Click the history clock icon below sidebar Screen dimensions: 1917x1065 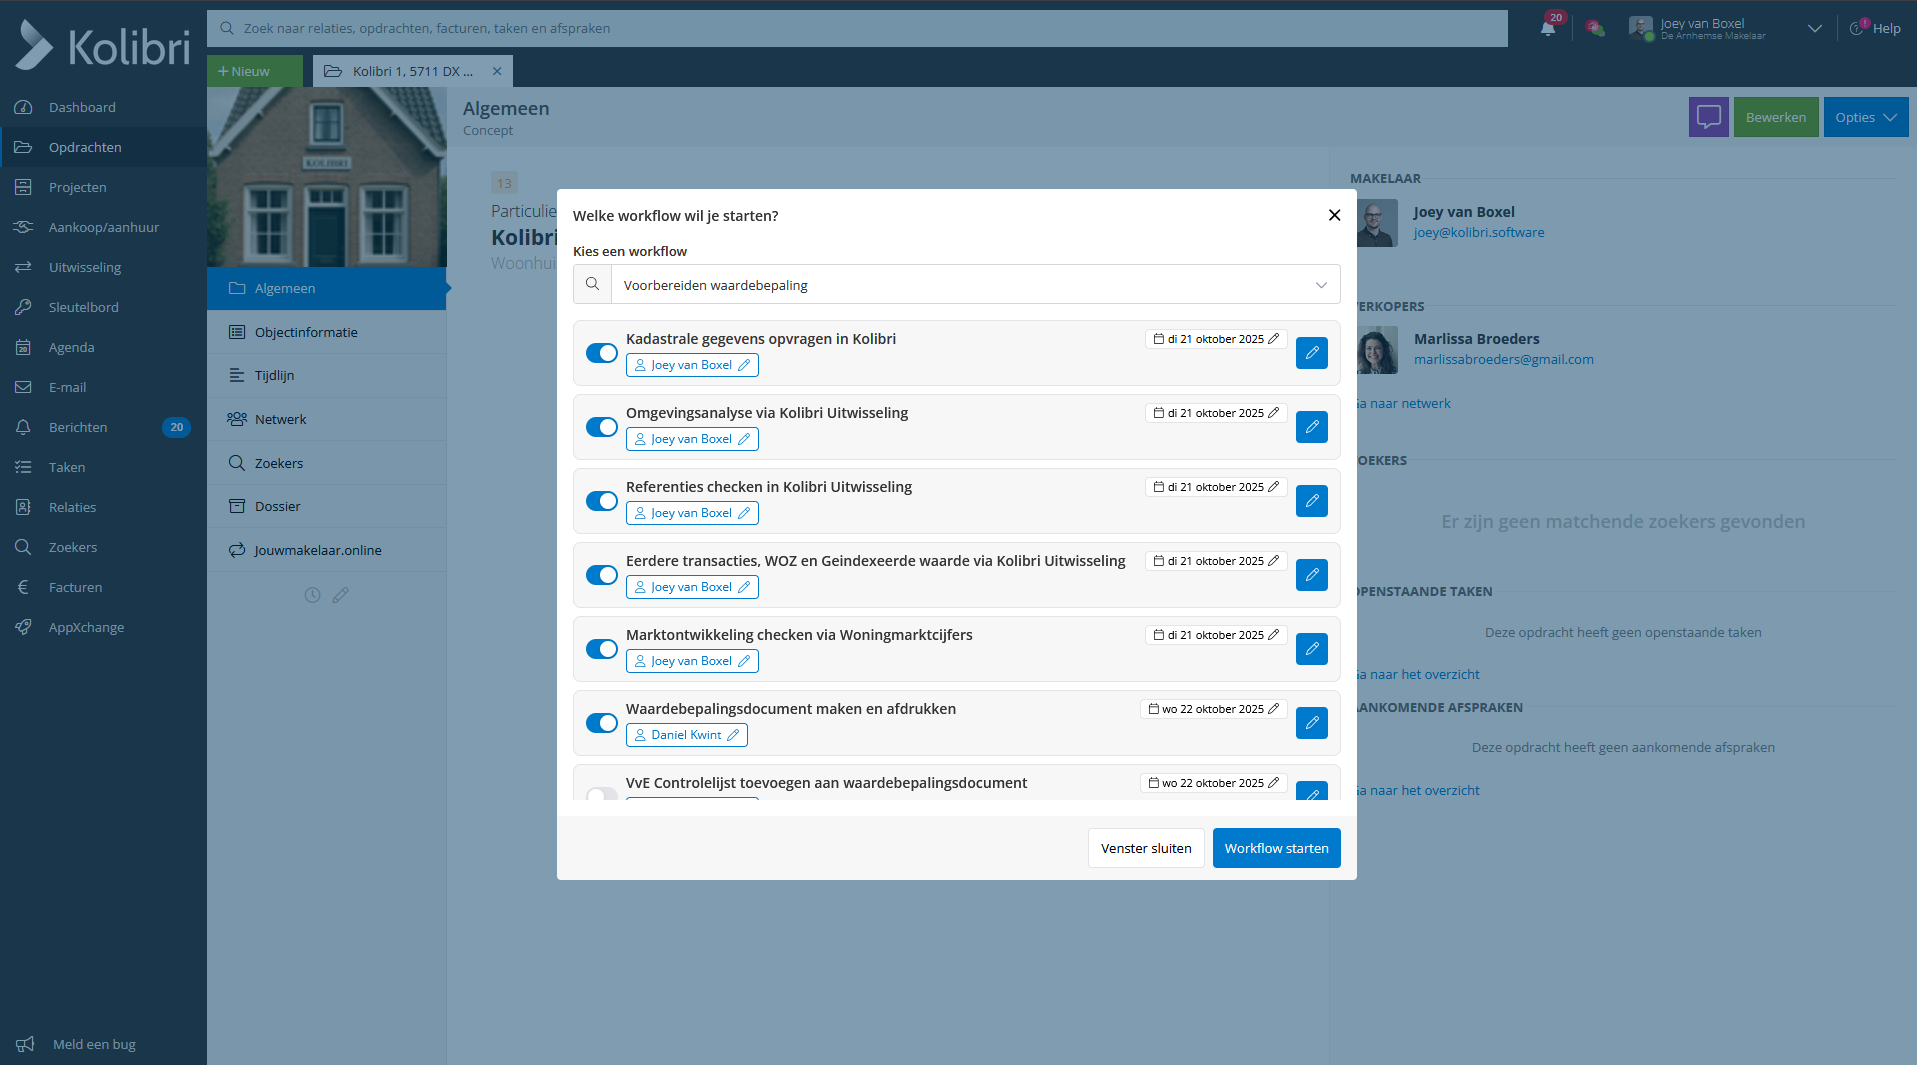[x=312, y=595]
